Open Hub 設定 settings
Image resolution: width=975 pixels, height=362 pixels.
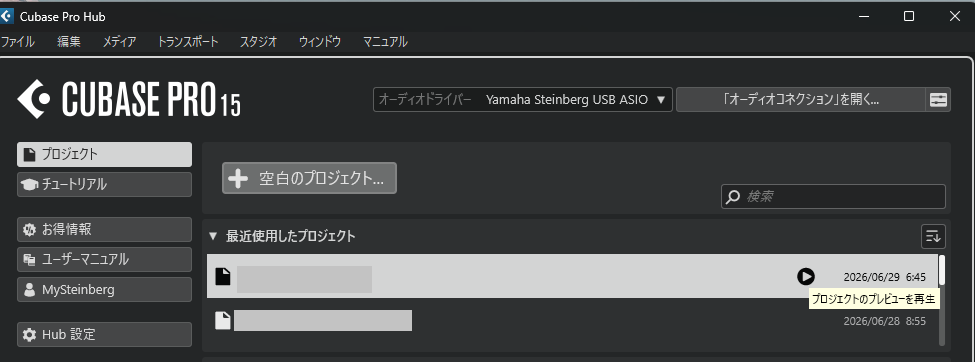click(104, 334)
